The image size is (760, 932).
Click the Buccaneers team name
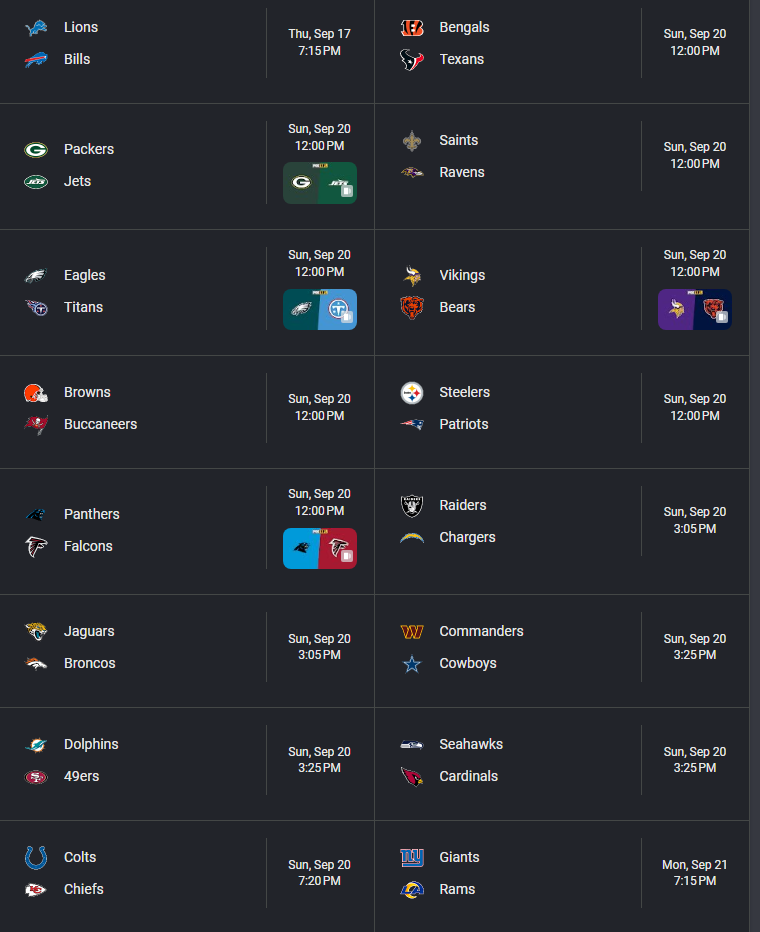[100, 424]
